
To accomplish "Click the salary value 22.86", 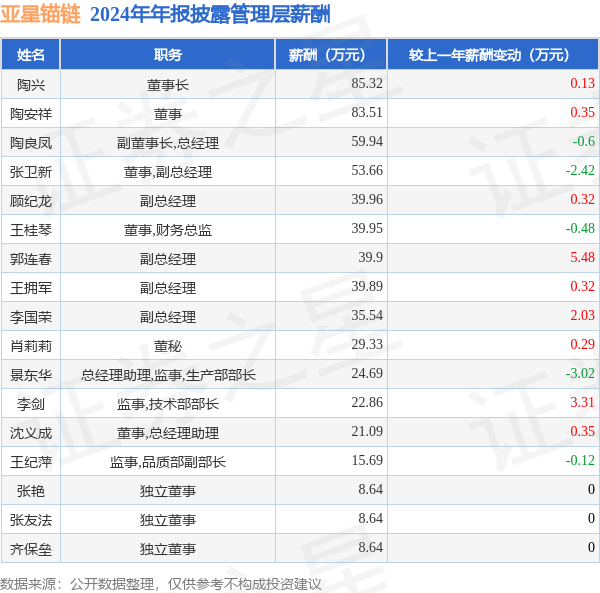I will (367, 403).
